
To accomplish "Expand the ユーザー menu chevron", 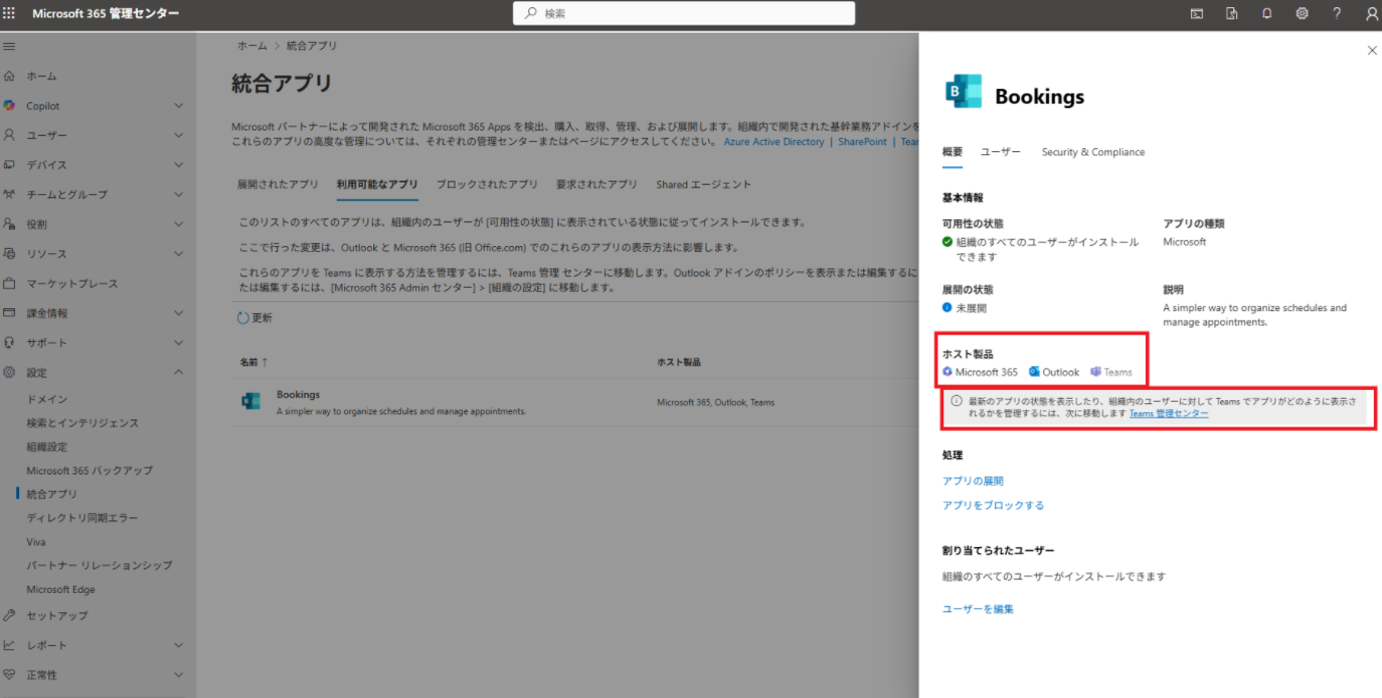I will 178,135.
